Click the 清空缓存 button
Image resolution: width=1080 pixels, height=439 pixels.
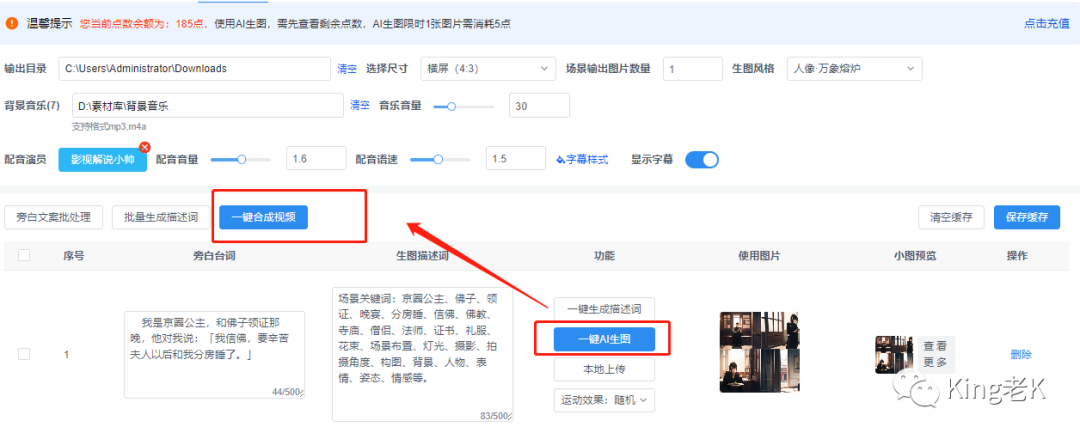(x=951, y=217)
